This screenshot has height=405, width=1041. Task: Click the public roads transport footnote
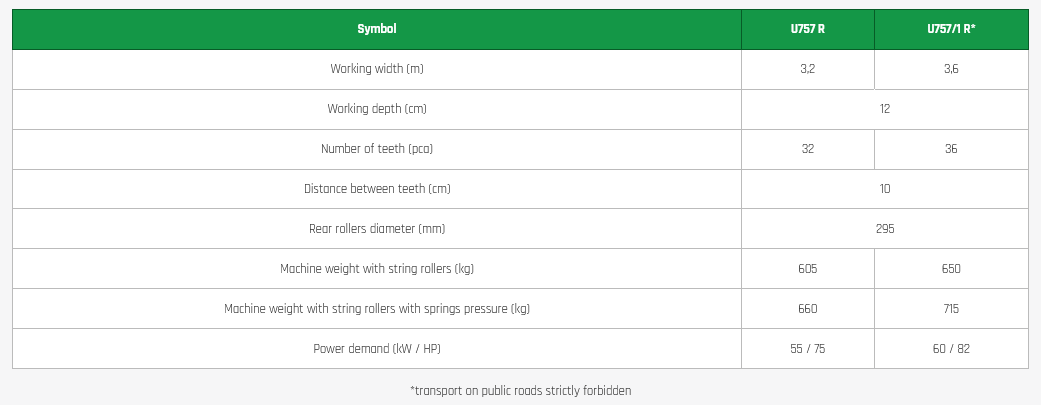coord(520,391)
